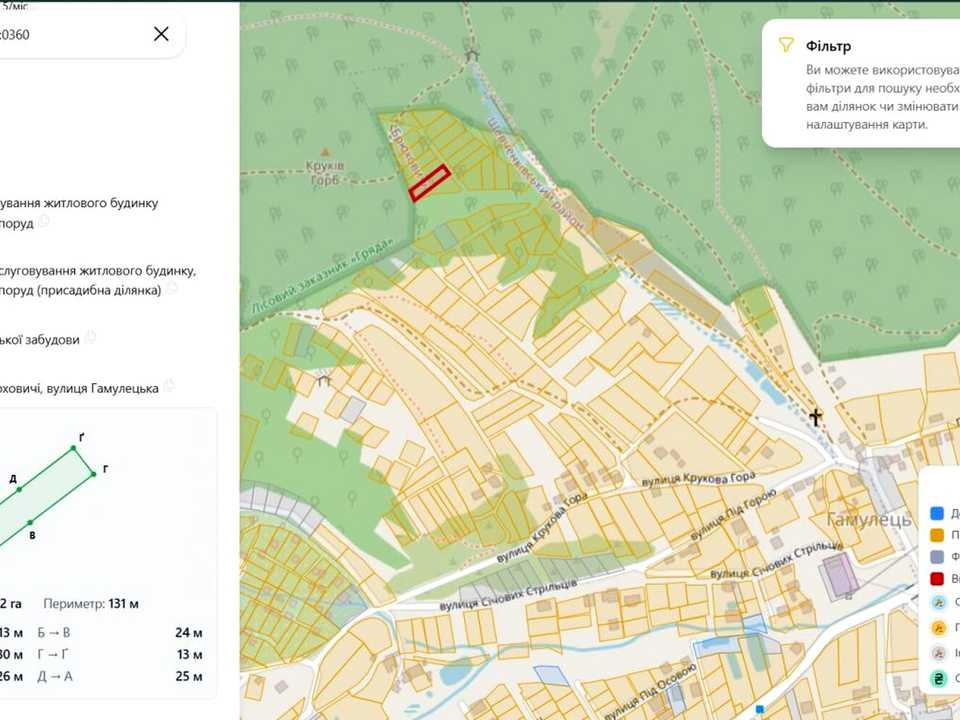960x720 pixels.
Task: Click the 'Фільтр' panel title
Action: coord(828,46)
